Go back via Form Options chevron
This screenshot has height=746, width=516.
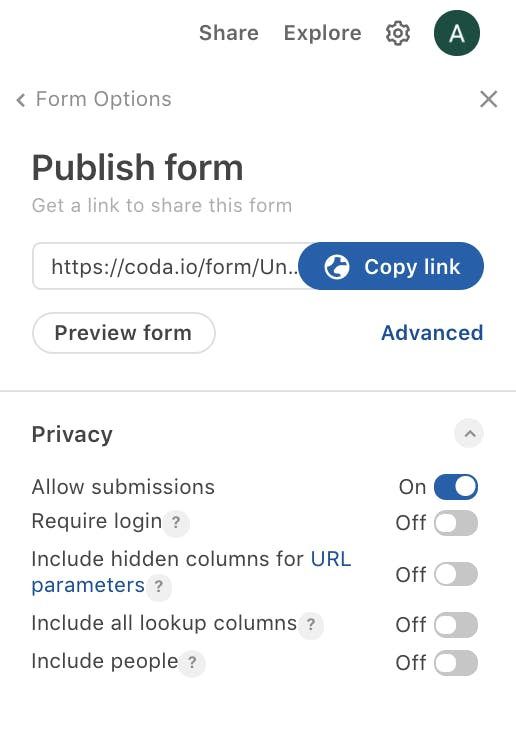pos(20,100)
